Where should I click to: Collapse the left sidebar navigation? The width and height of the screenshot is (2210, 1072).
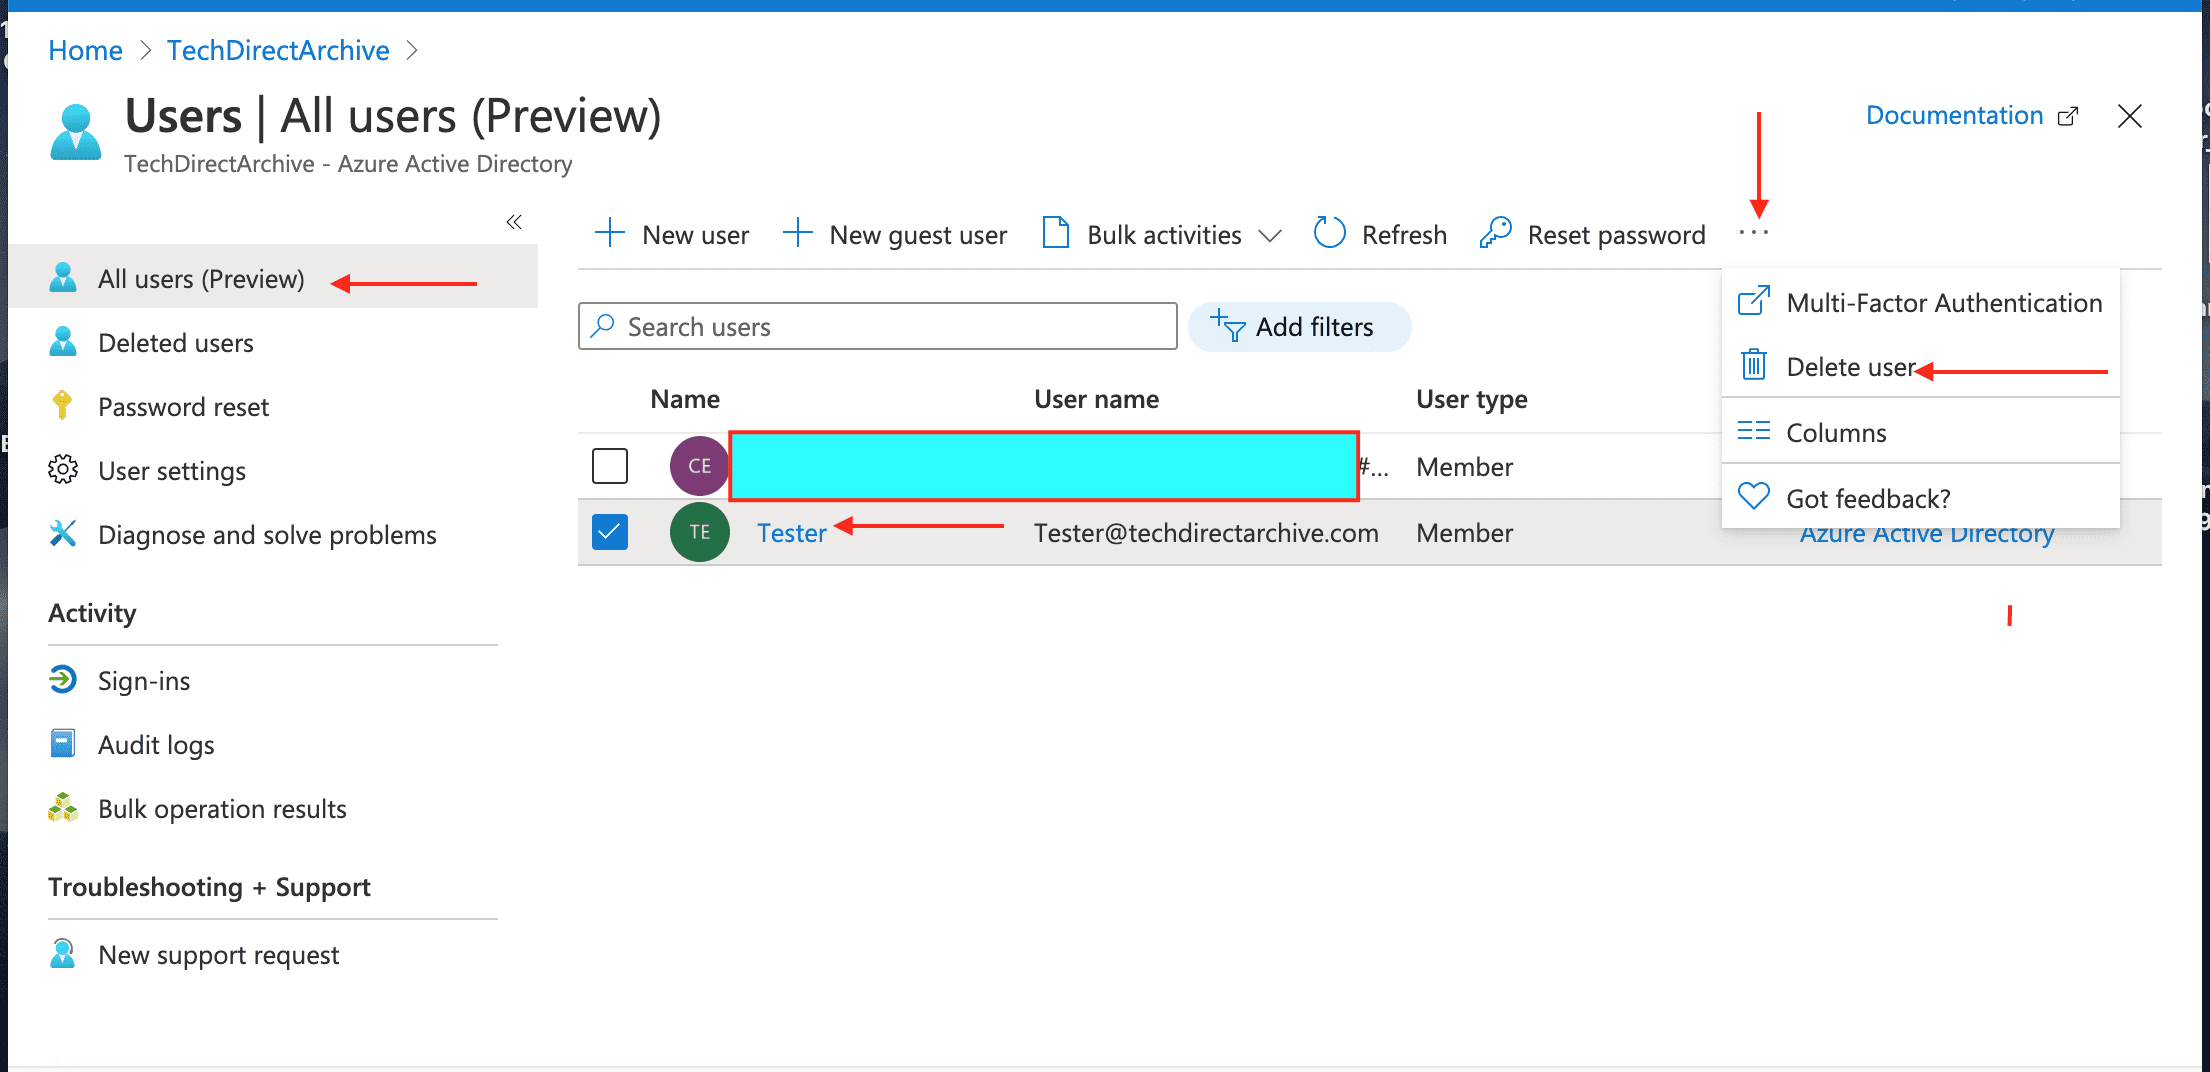(514, 222)
